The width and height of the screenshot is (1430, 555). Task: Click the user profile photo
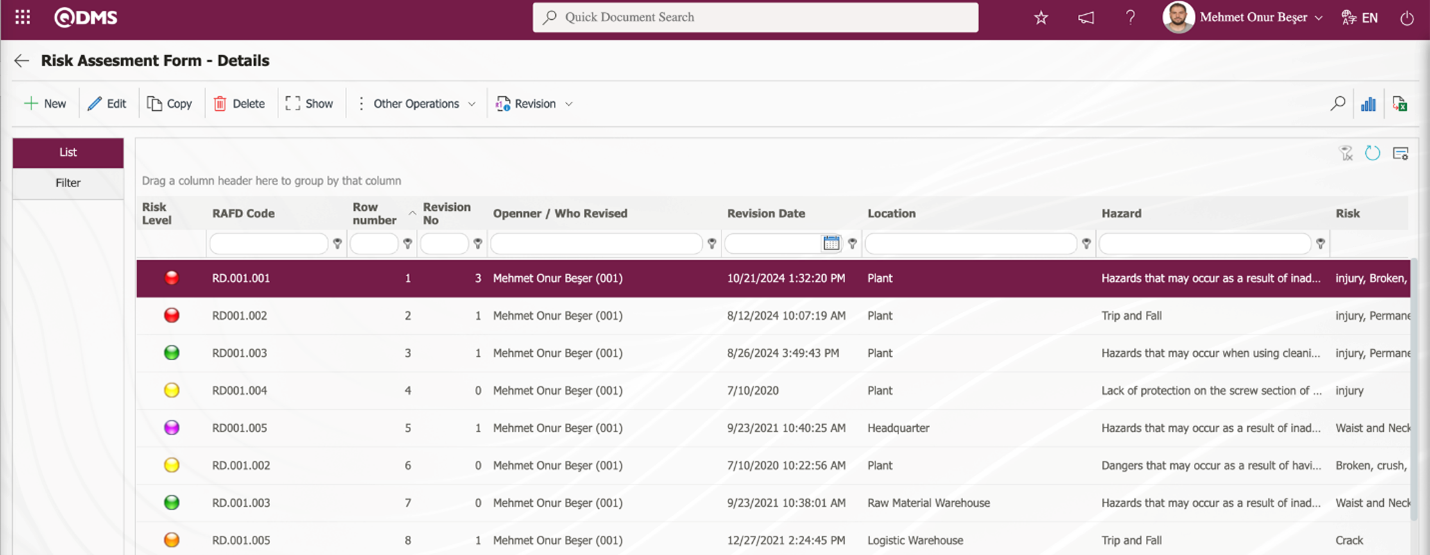click(1178, 17)
